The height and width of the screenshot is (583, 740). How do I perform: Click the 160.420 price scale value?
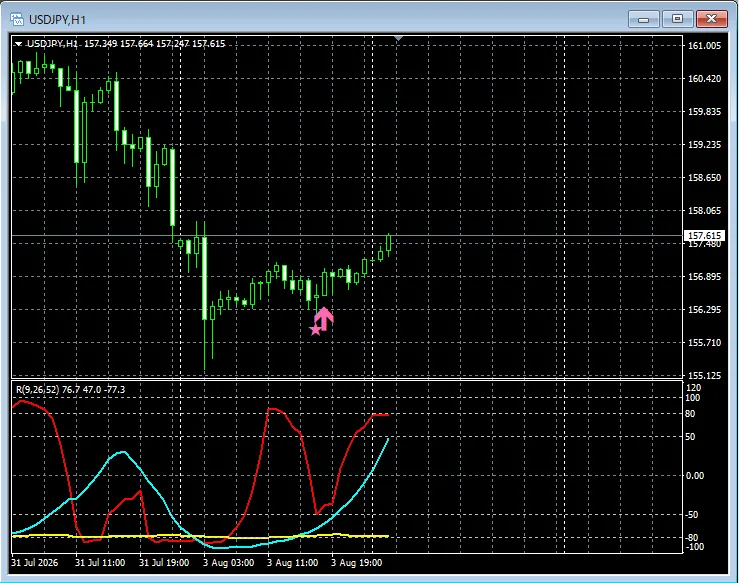[x=705, y=79]
